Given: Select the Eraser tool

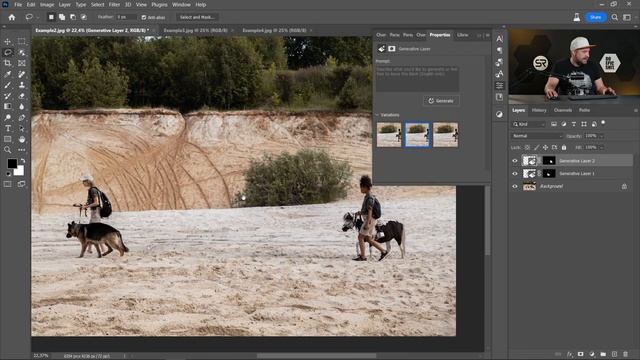Looking at the screenshot, I should (22, 96).
